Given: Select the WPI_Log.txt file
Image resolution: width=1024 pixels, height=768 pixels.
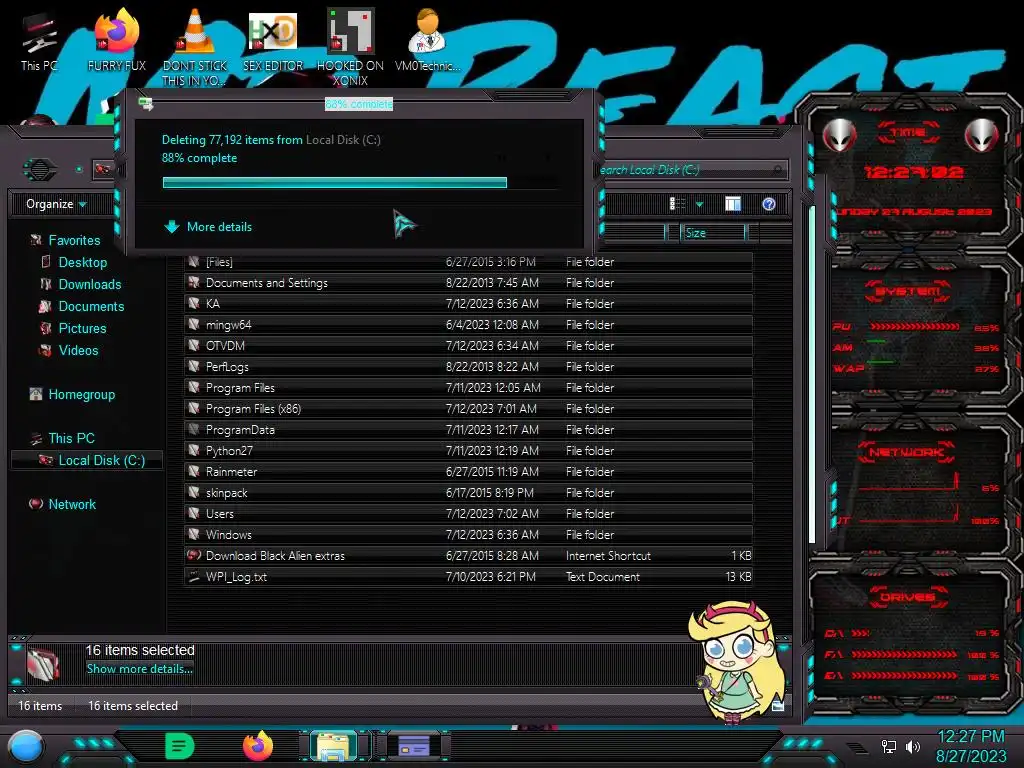Looking at the screenshot, I should [468, 577].
